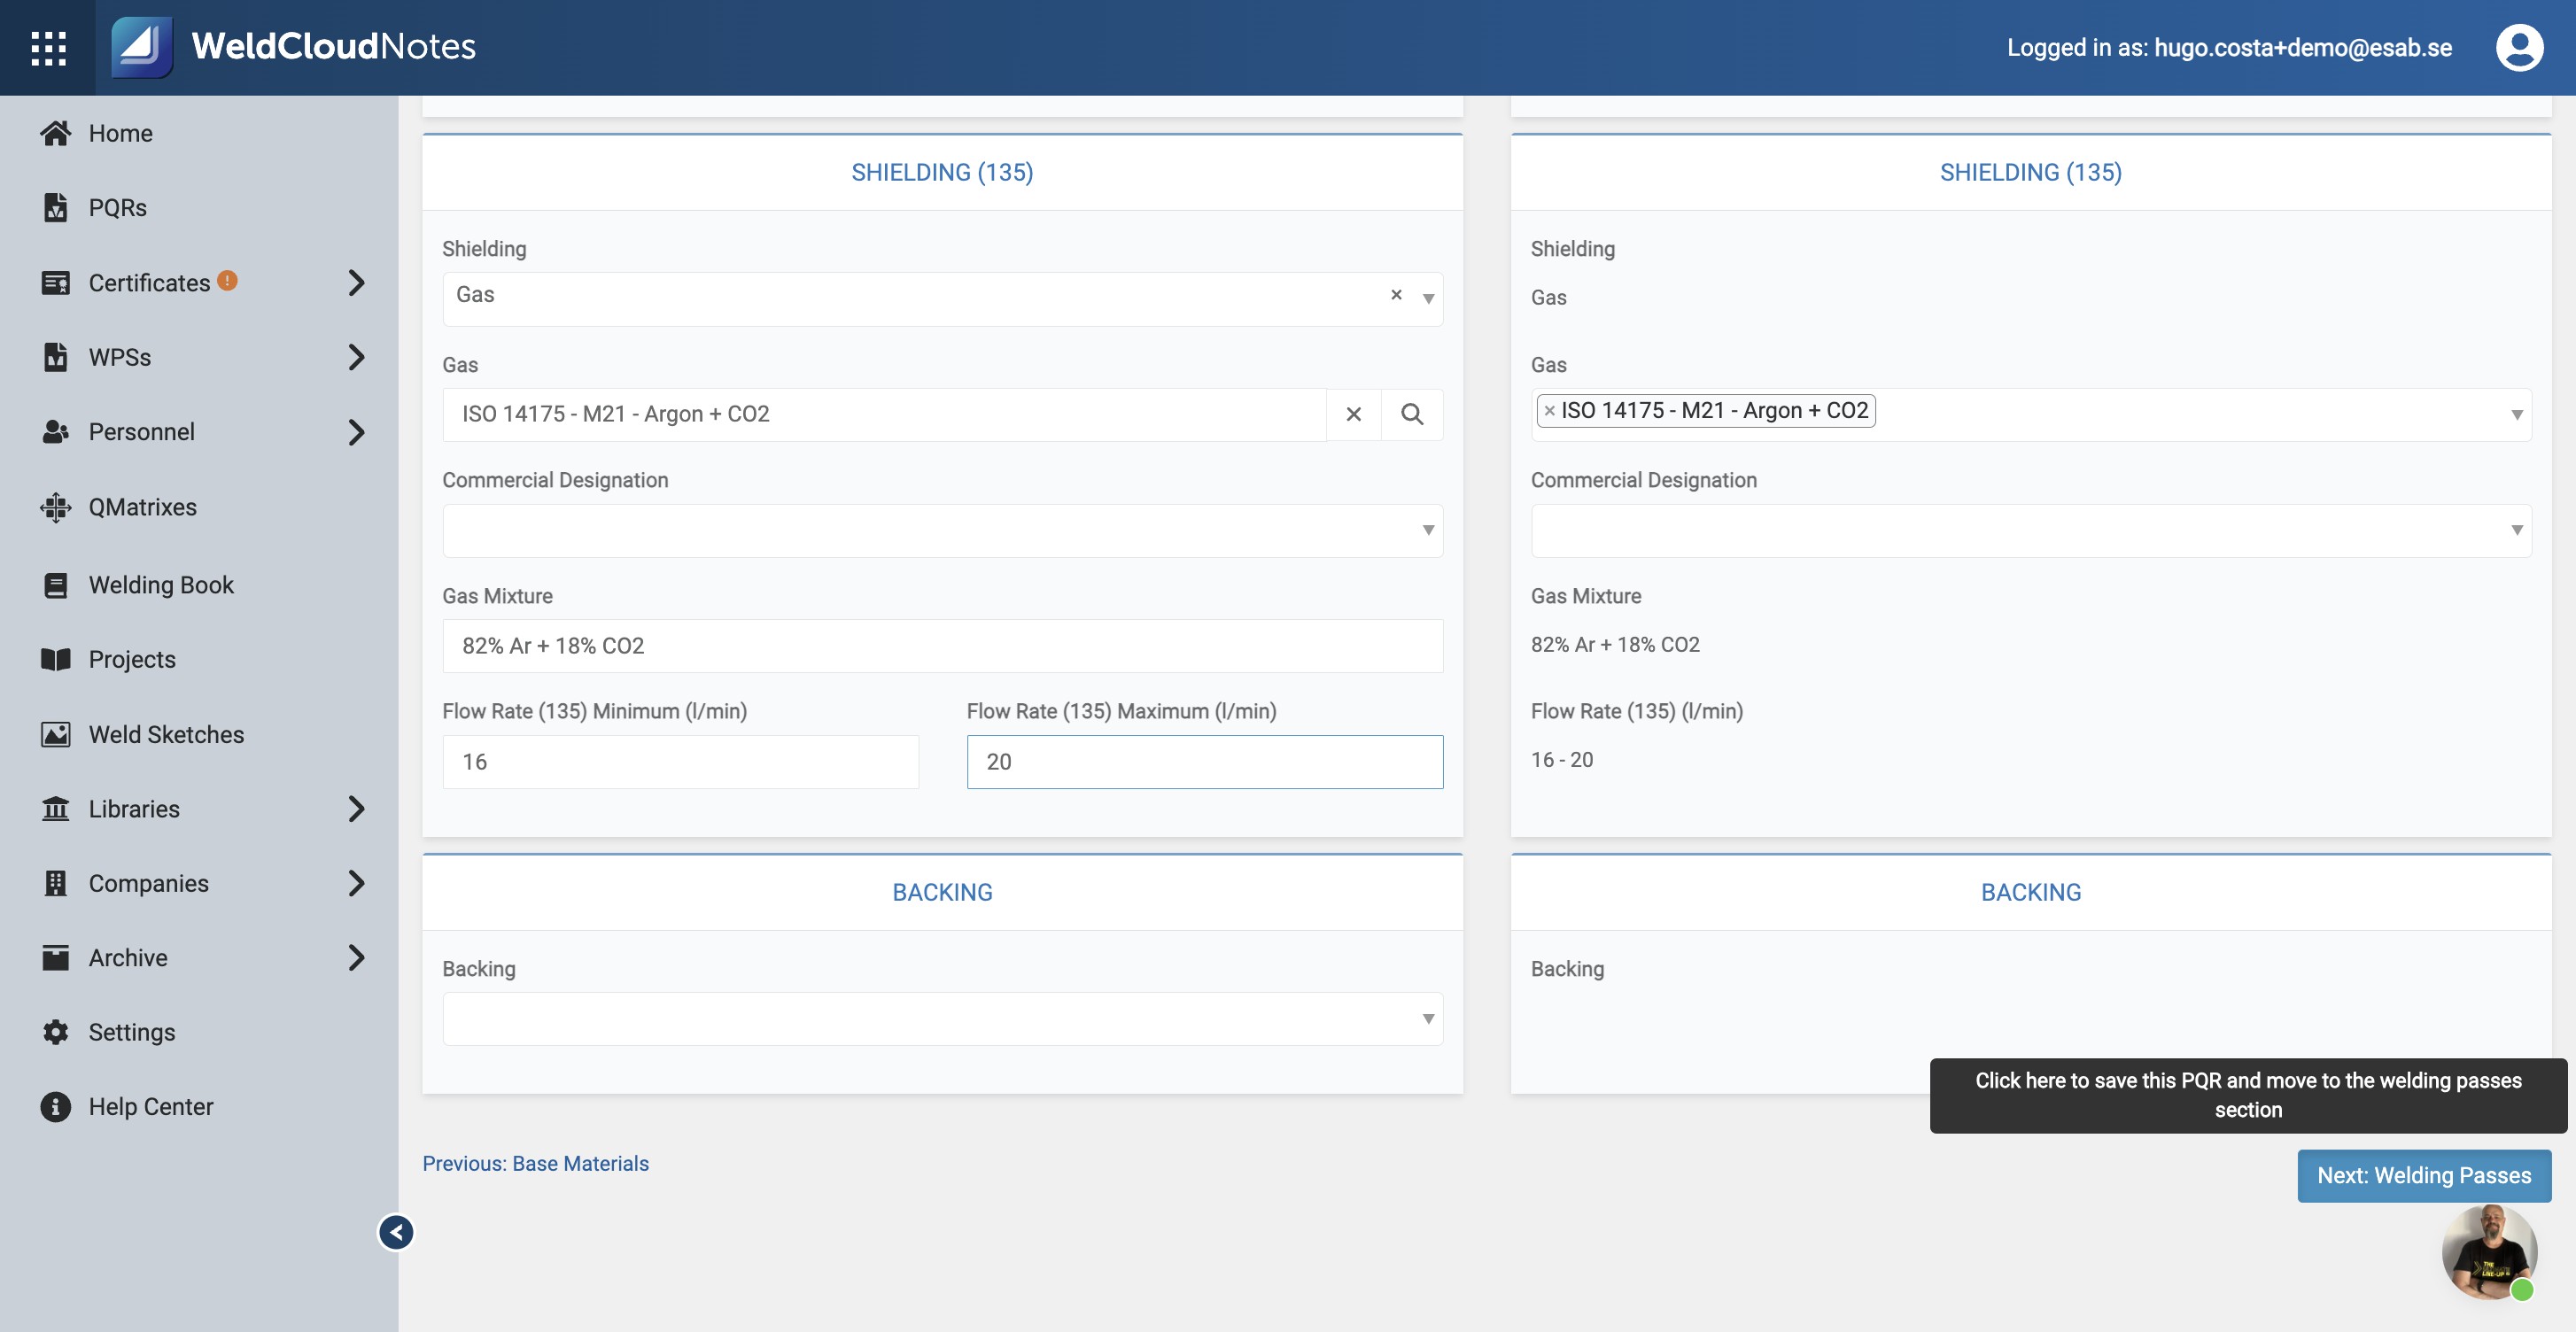Remove the ISO 14175 M21 gas tag
The image size is (2576, 1332).
coord(1549,411)
